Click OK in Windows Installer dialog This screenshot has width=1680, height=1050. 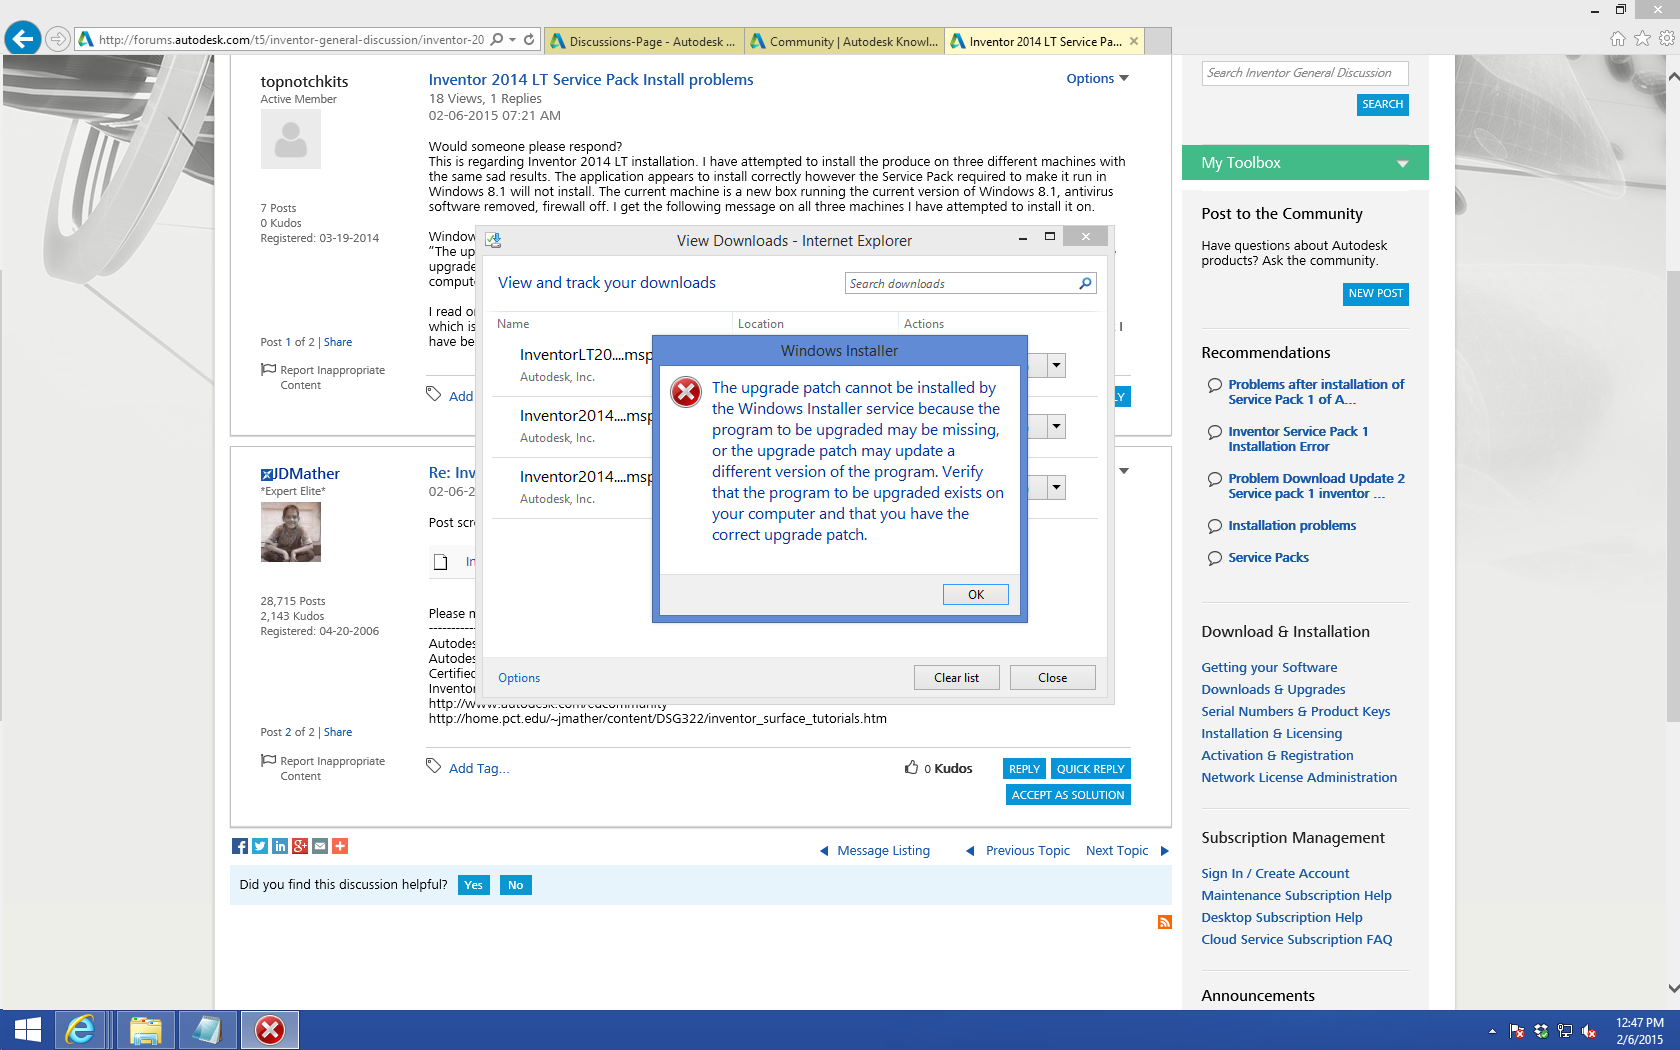(976, 594)
